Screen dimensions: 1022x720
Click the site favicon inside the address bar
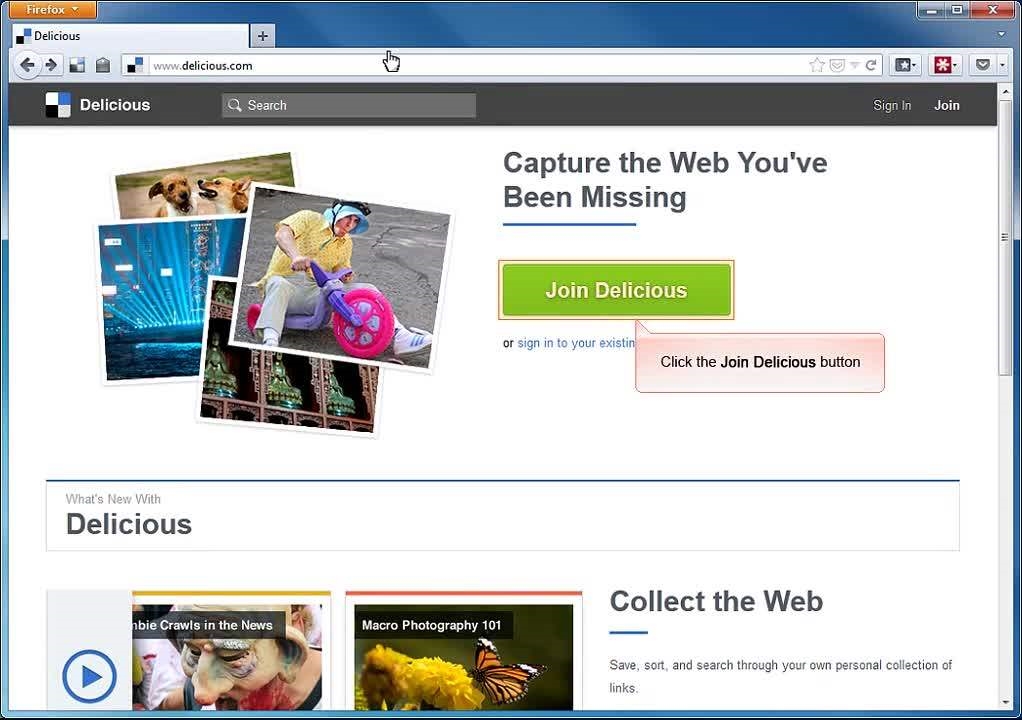pyautogui.click(x=135, y=65)
